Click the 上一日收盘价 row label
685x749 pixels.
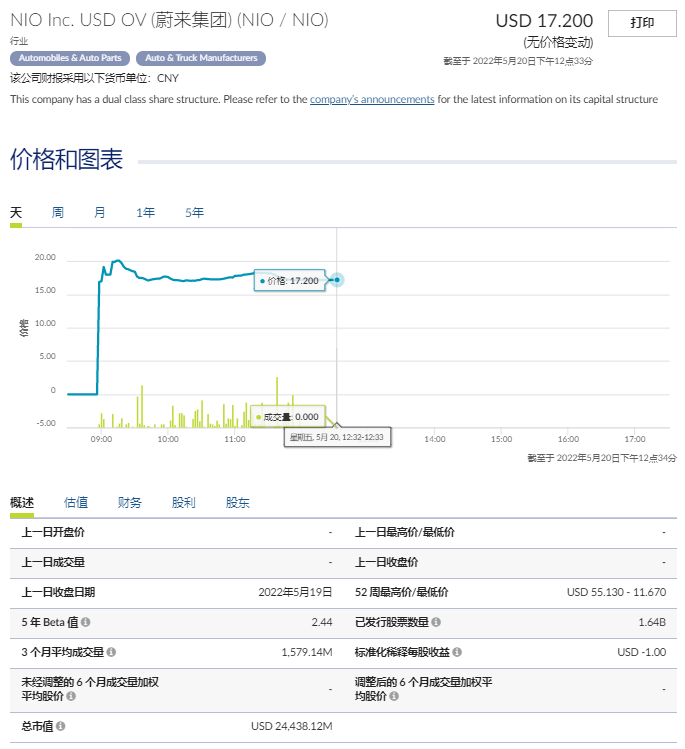point(386,562)
